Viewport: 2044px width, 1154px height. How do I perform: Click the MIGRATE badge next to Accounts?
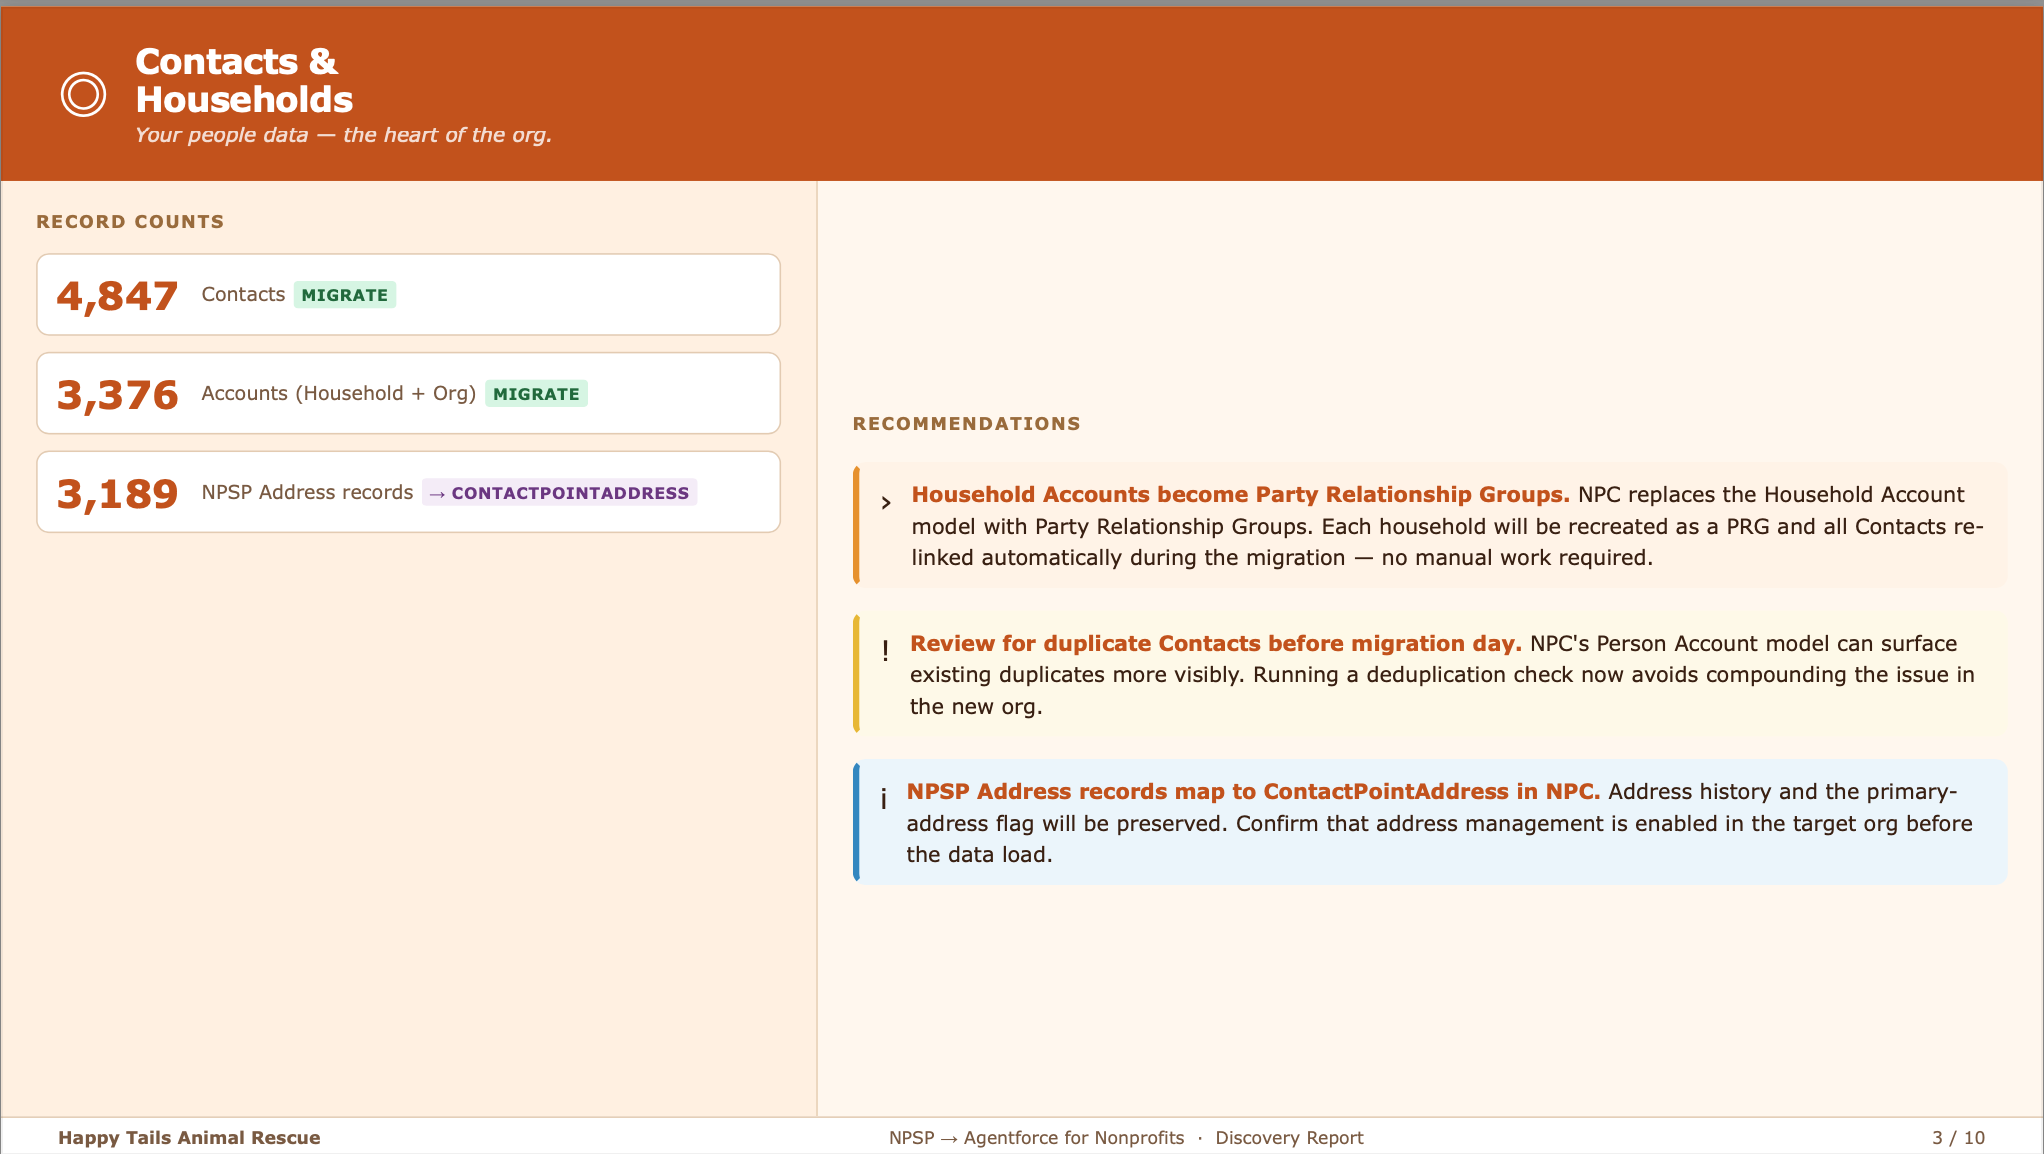point(536,394)
